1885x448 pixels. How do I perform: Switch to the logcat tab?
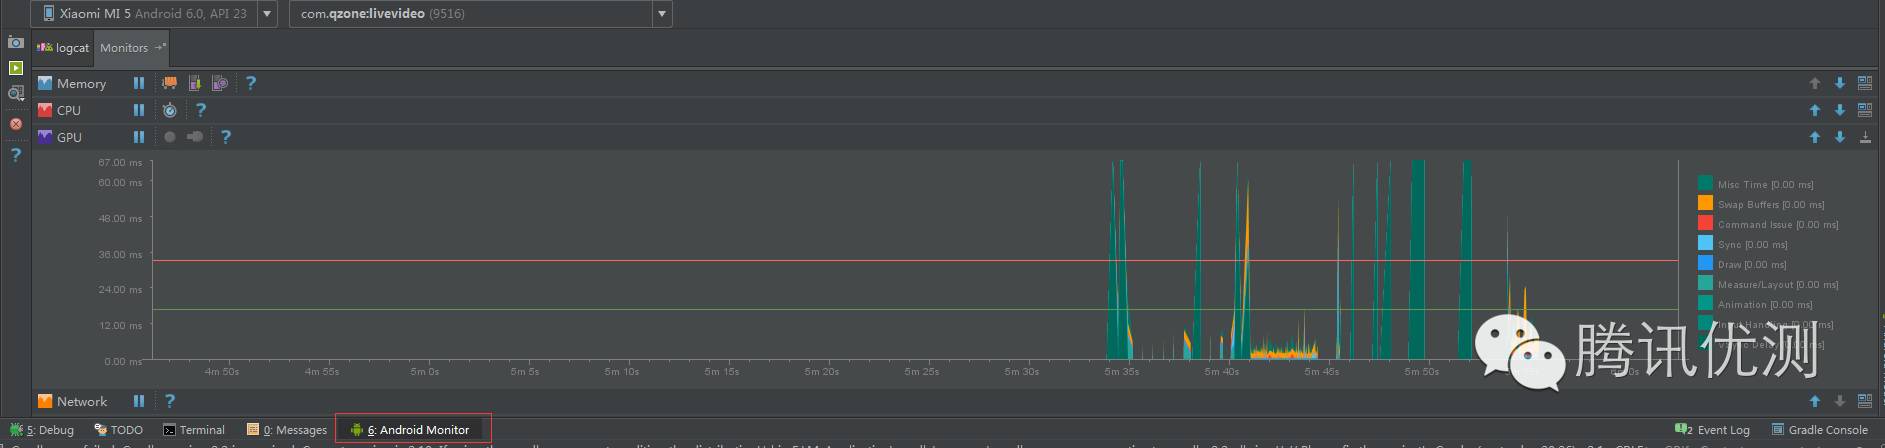click(64, 48)
